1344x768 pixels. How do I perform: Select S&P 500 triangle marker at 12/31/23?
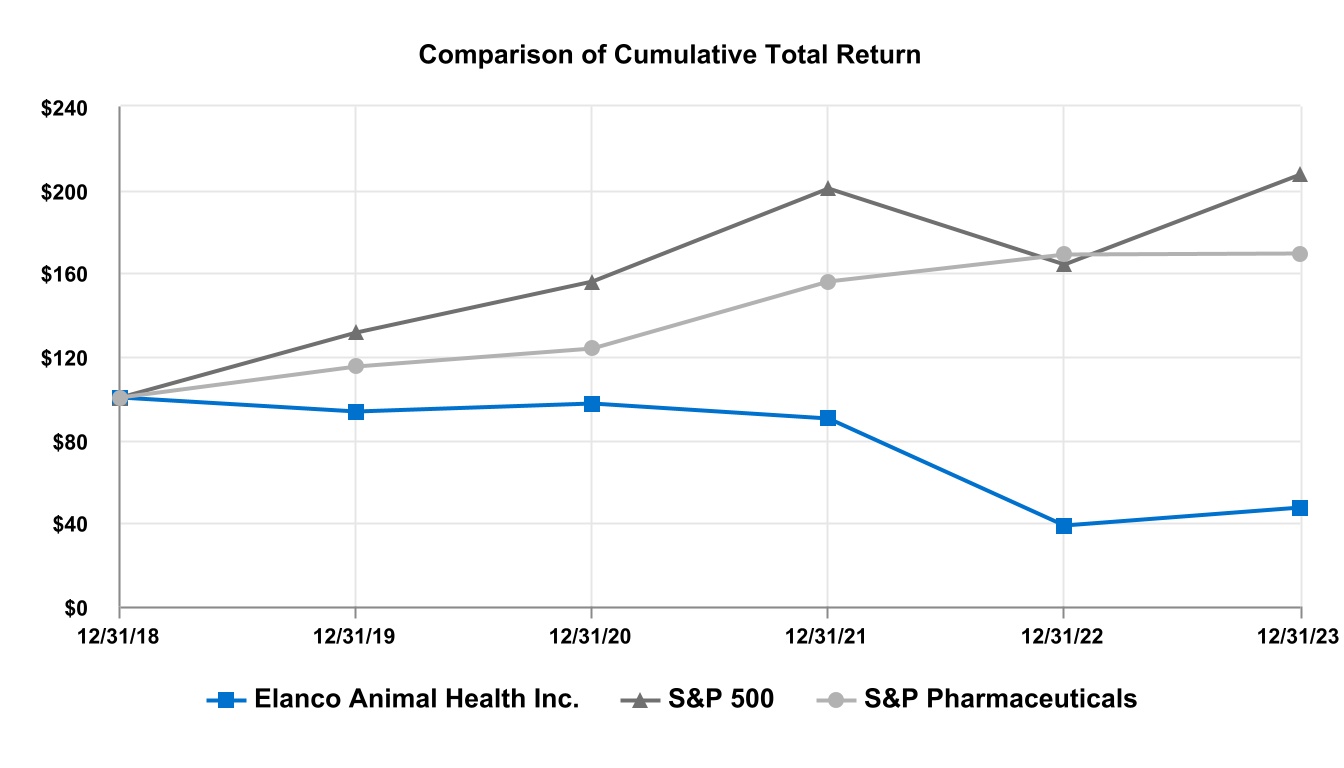click(1300, 174)
